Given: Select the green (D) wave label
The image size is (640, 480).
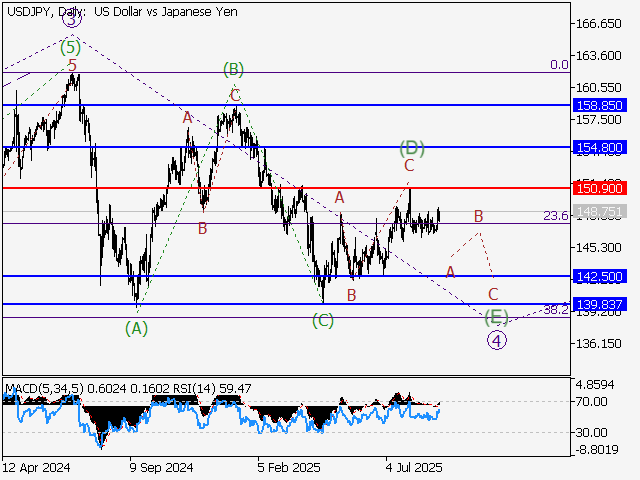Looking at the screenshot, I should (x=412, y=149).
